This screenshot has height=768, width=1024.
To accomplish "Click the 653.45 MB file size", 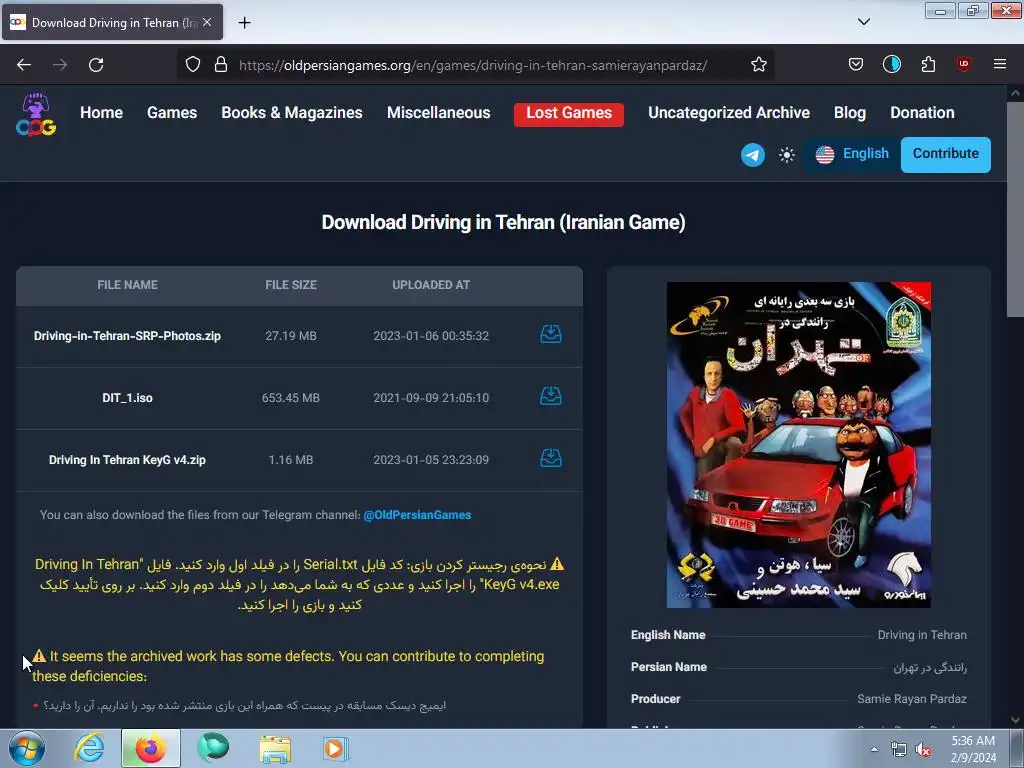I will 291,398.
